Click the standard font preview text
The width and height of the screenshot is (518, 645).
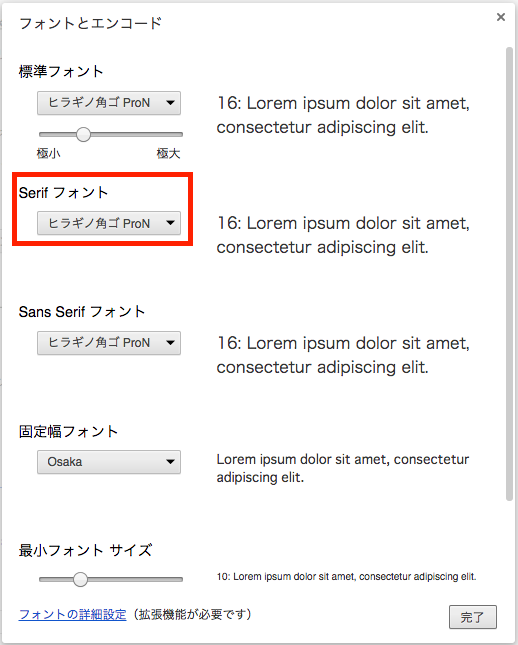click(x=343, y=115)
